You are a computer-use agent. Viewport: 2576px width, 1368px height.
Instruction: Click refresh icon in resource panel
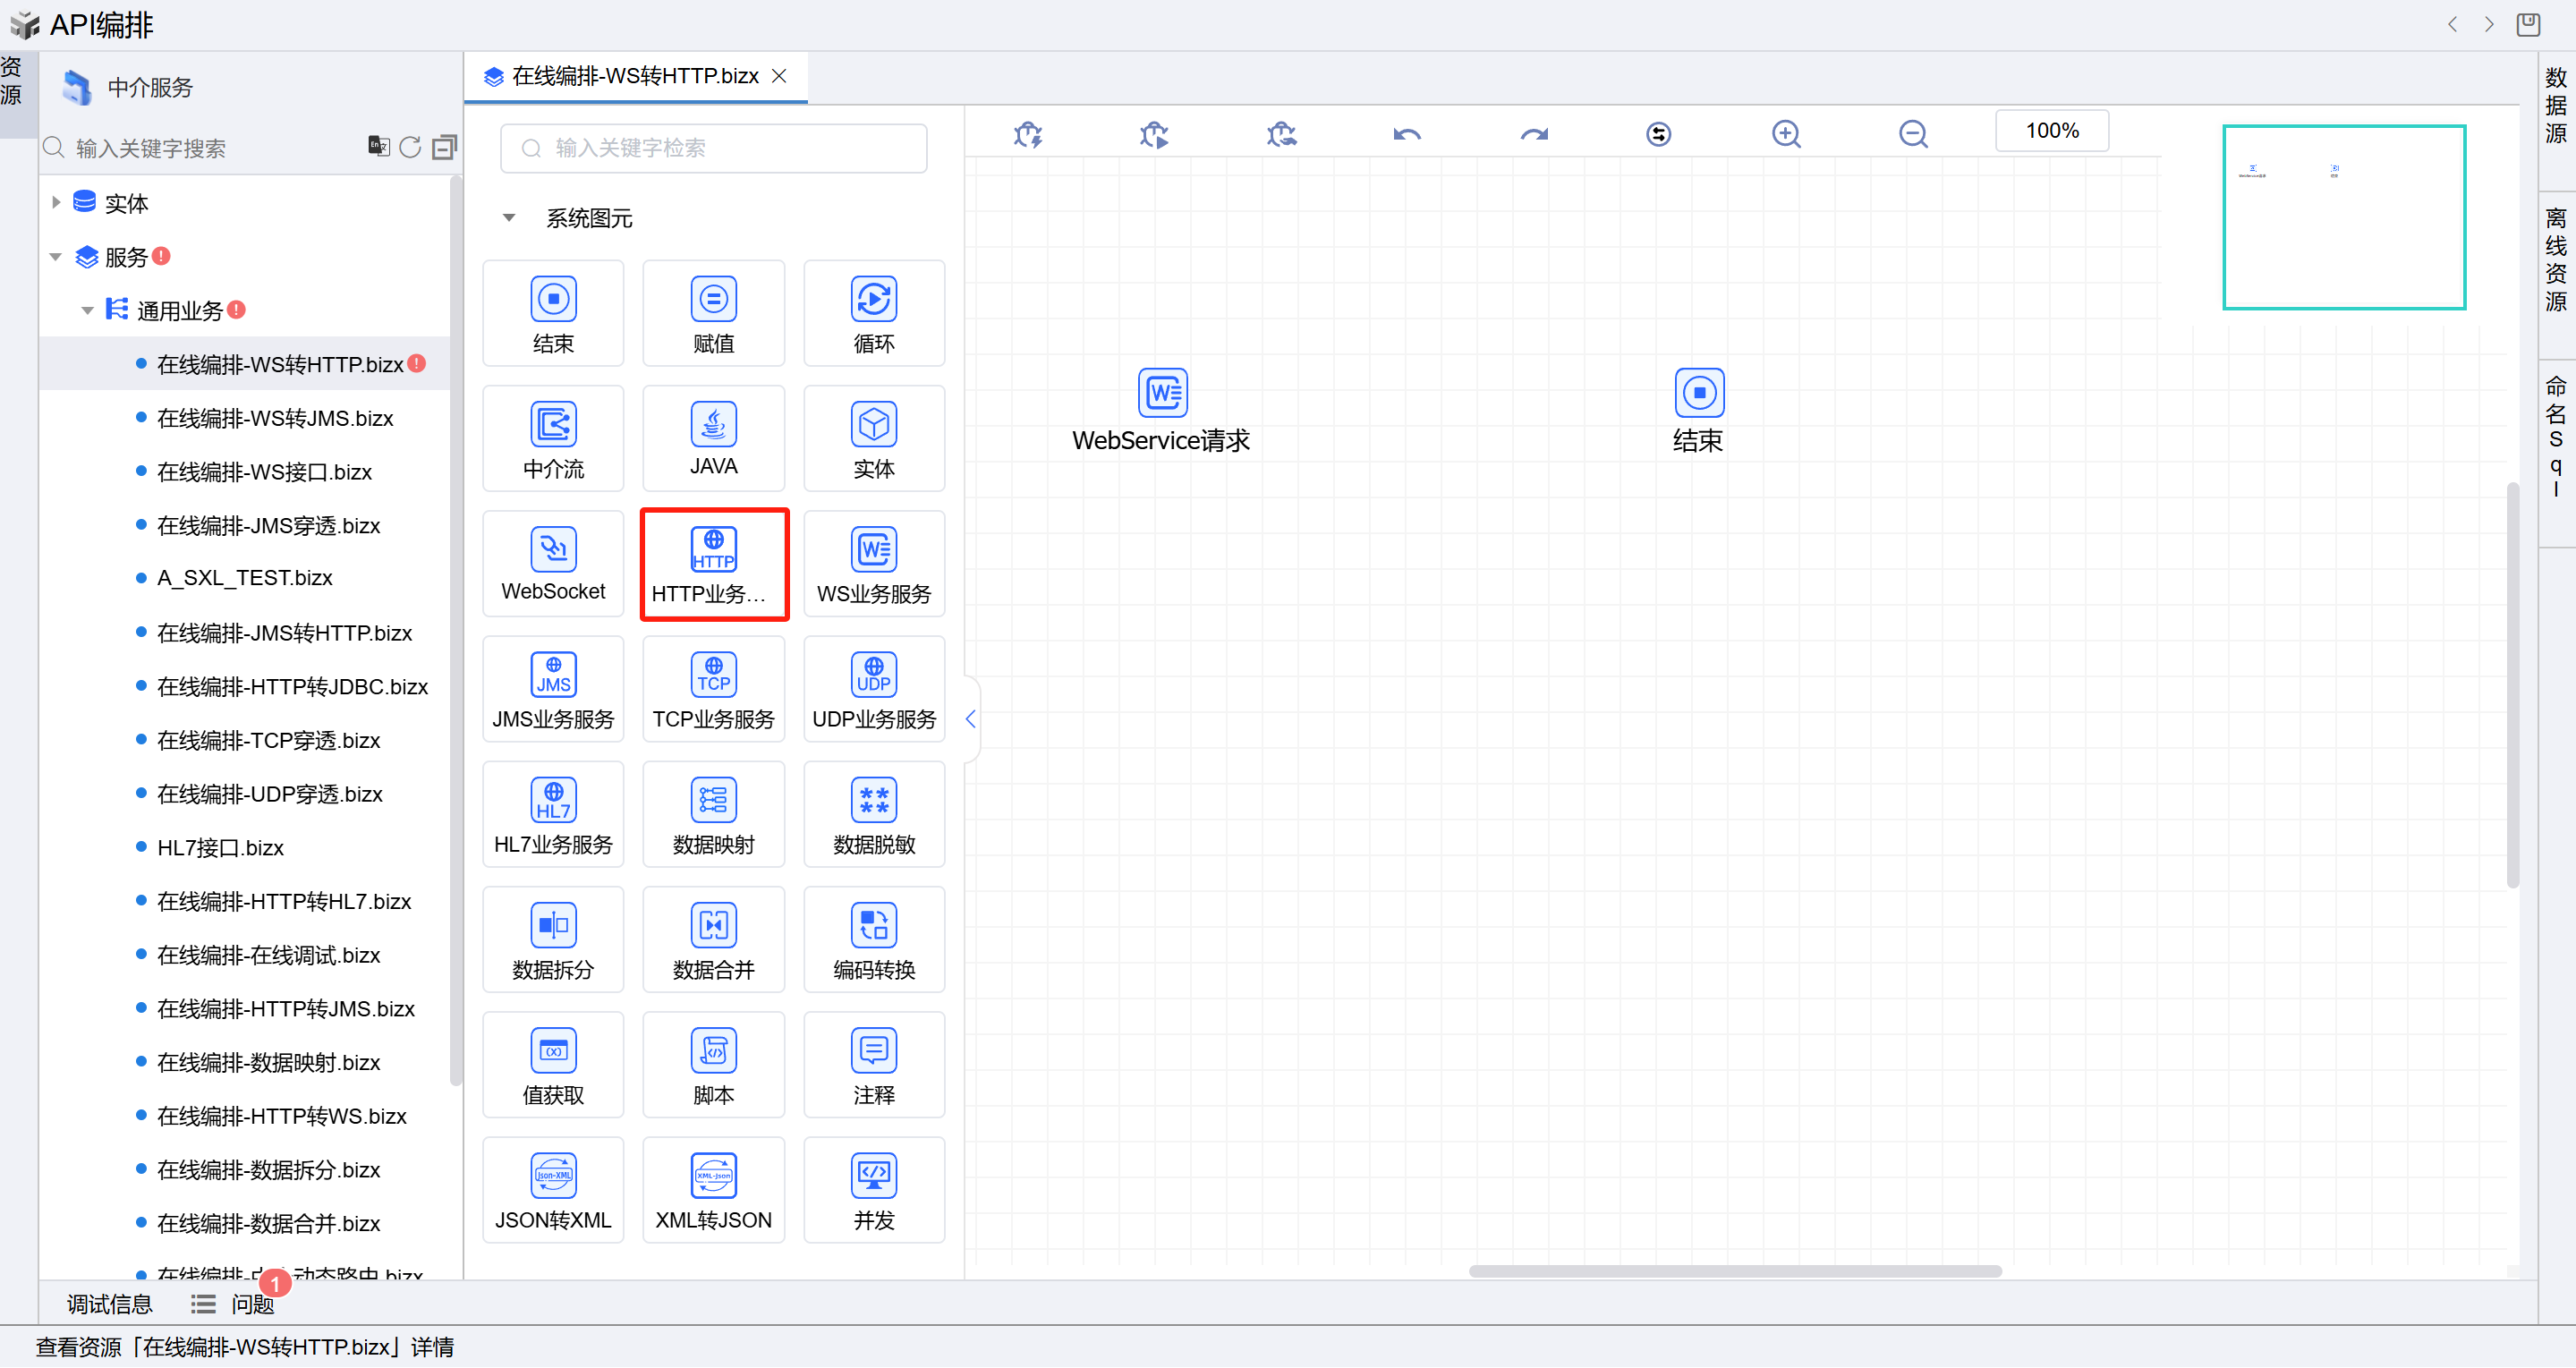tap(410, 148)
